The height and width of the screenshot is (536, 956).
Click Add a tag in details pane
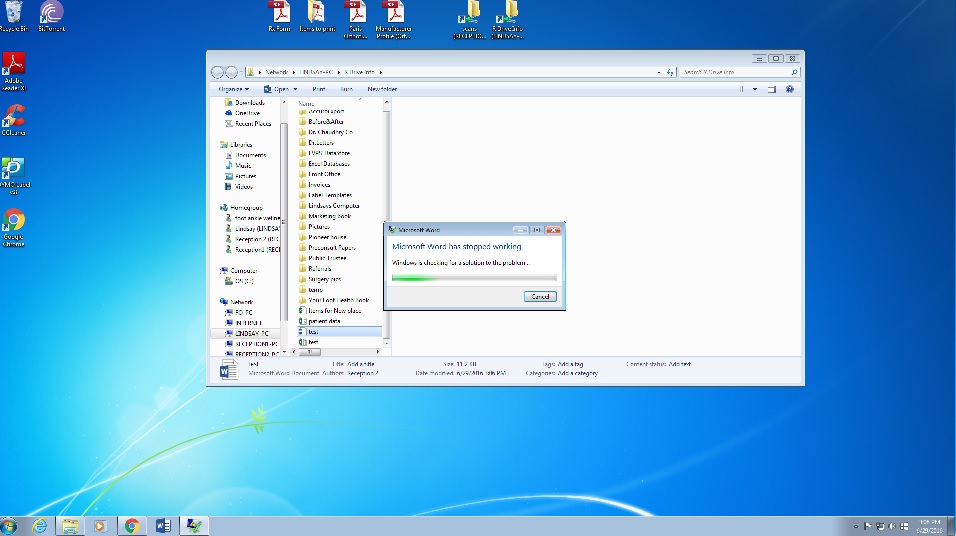click(569, 364)
